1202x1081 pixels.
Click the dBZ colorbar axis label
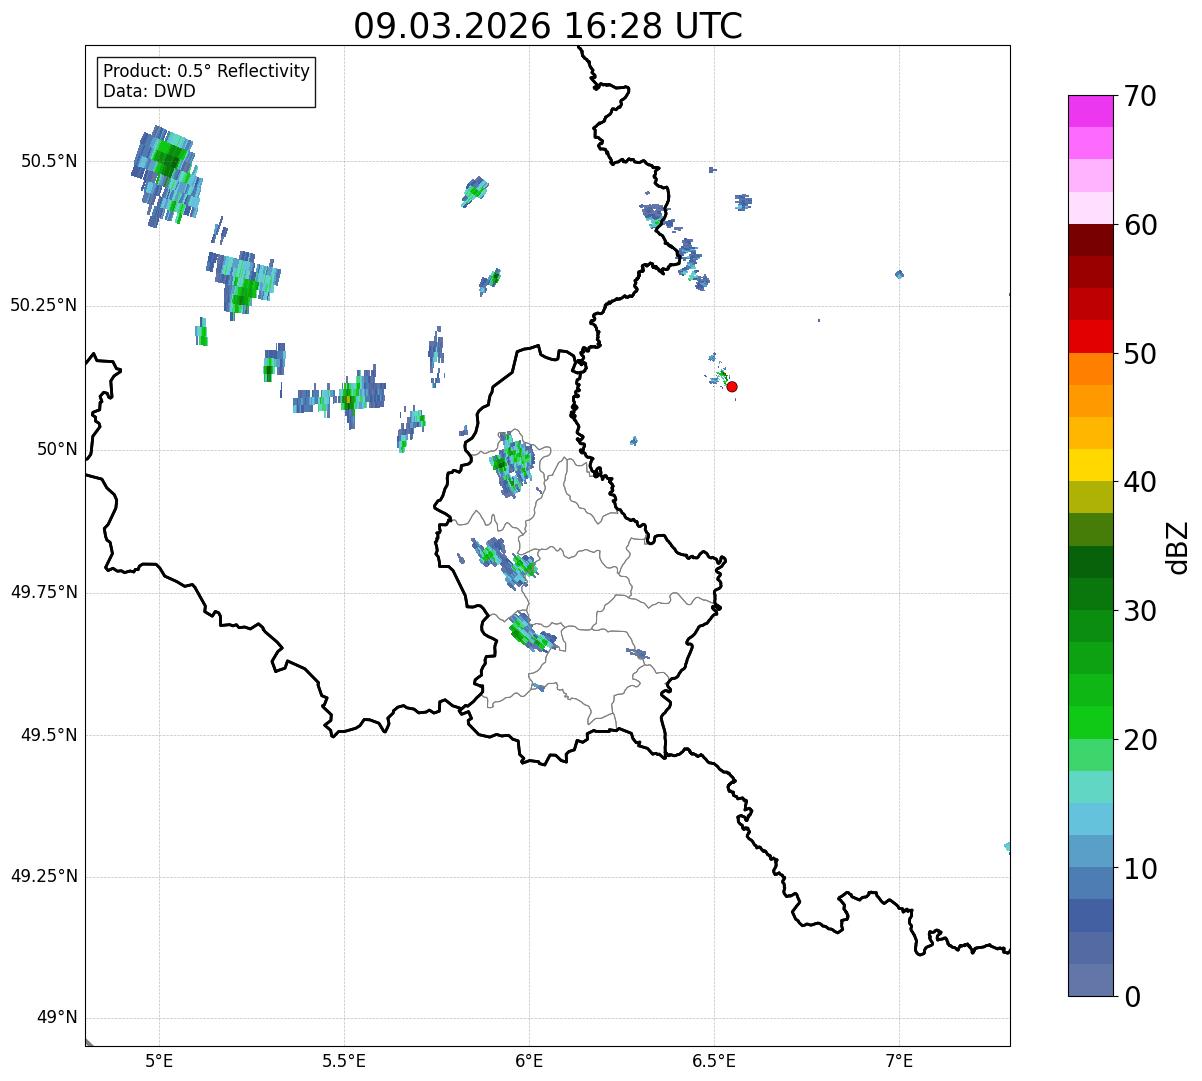pyautogui.click(x=1178, y=547)
